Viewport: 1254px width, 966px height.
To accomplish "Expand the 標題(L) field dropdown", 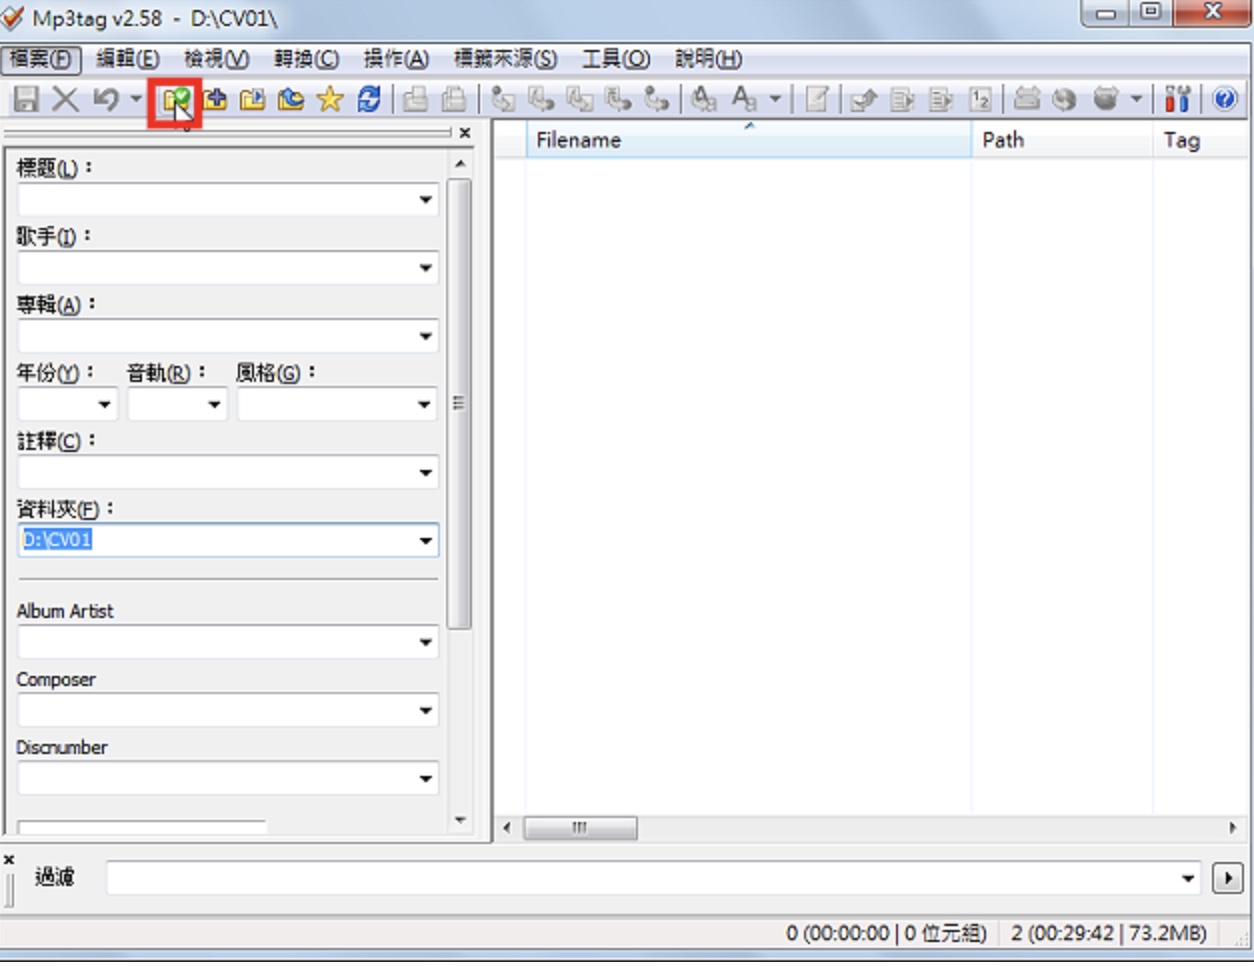I will 426,200.
